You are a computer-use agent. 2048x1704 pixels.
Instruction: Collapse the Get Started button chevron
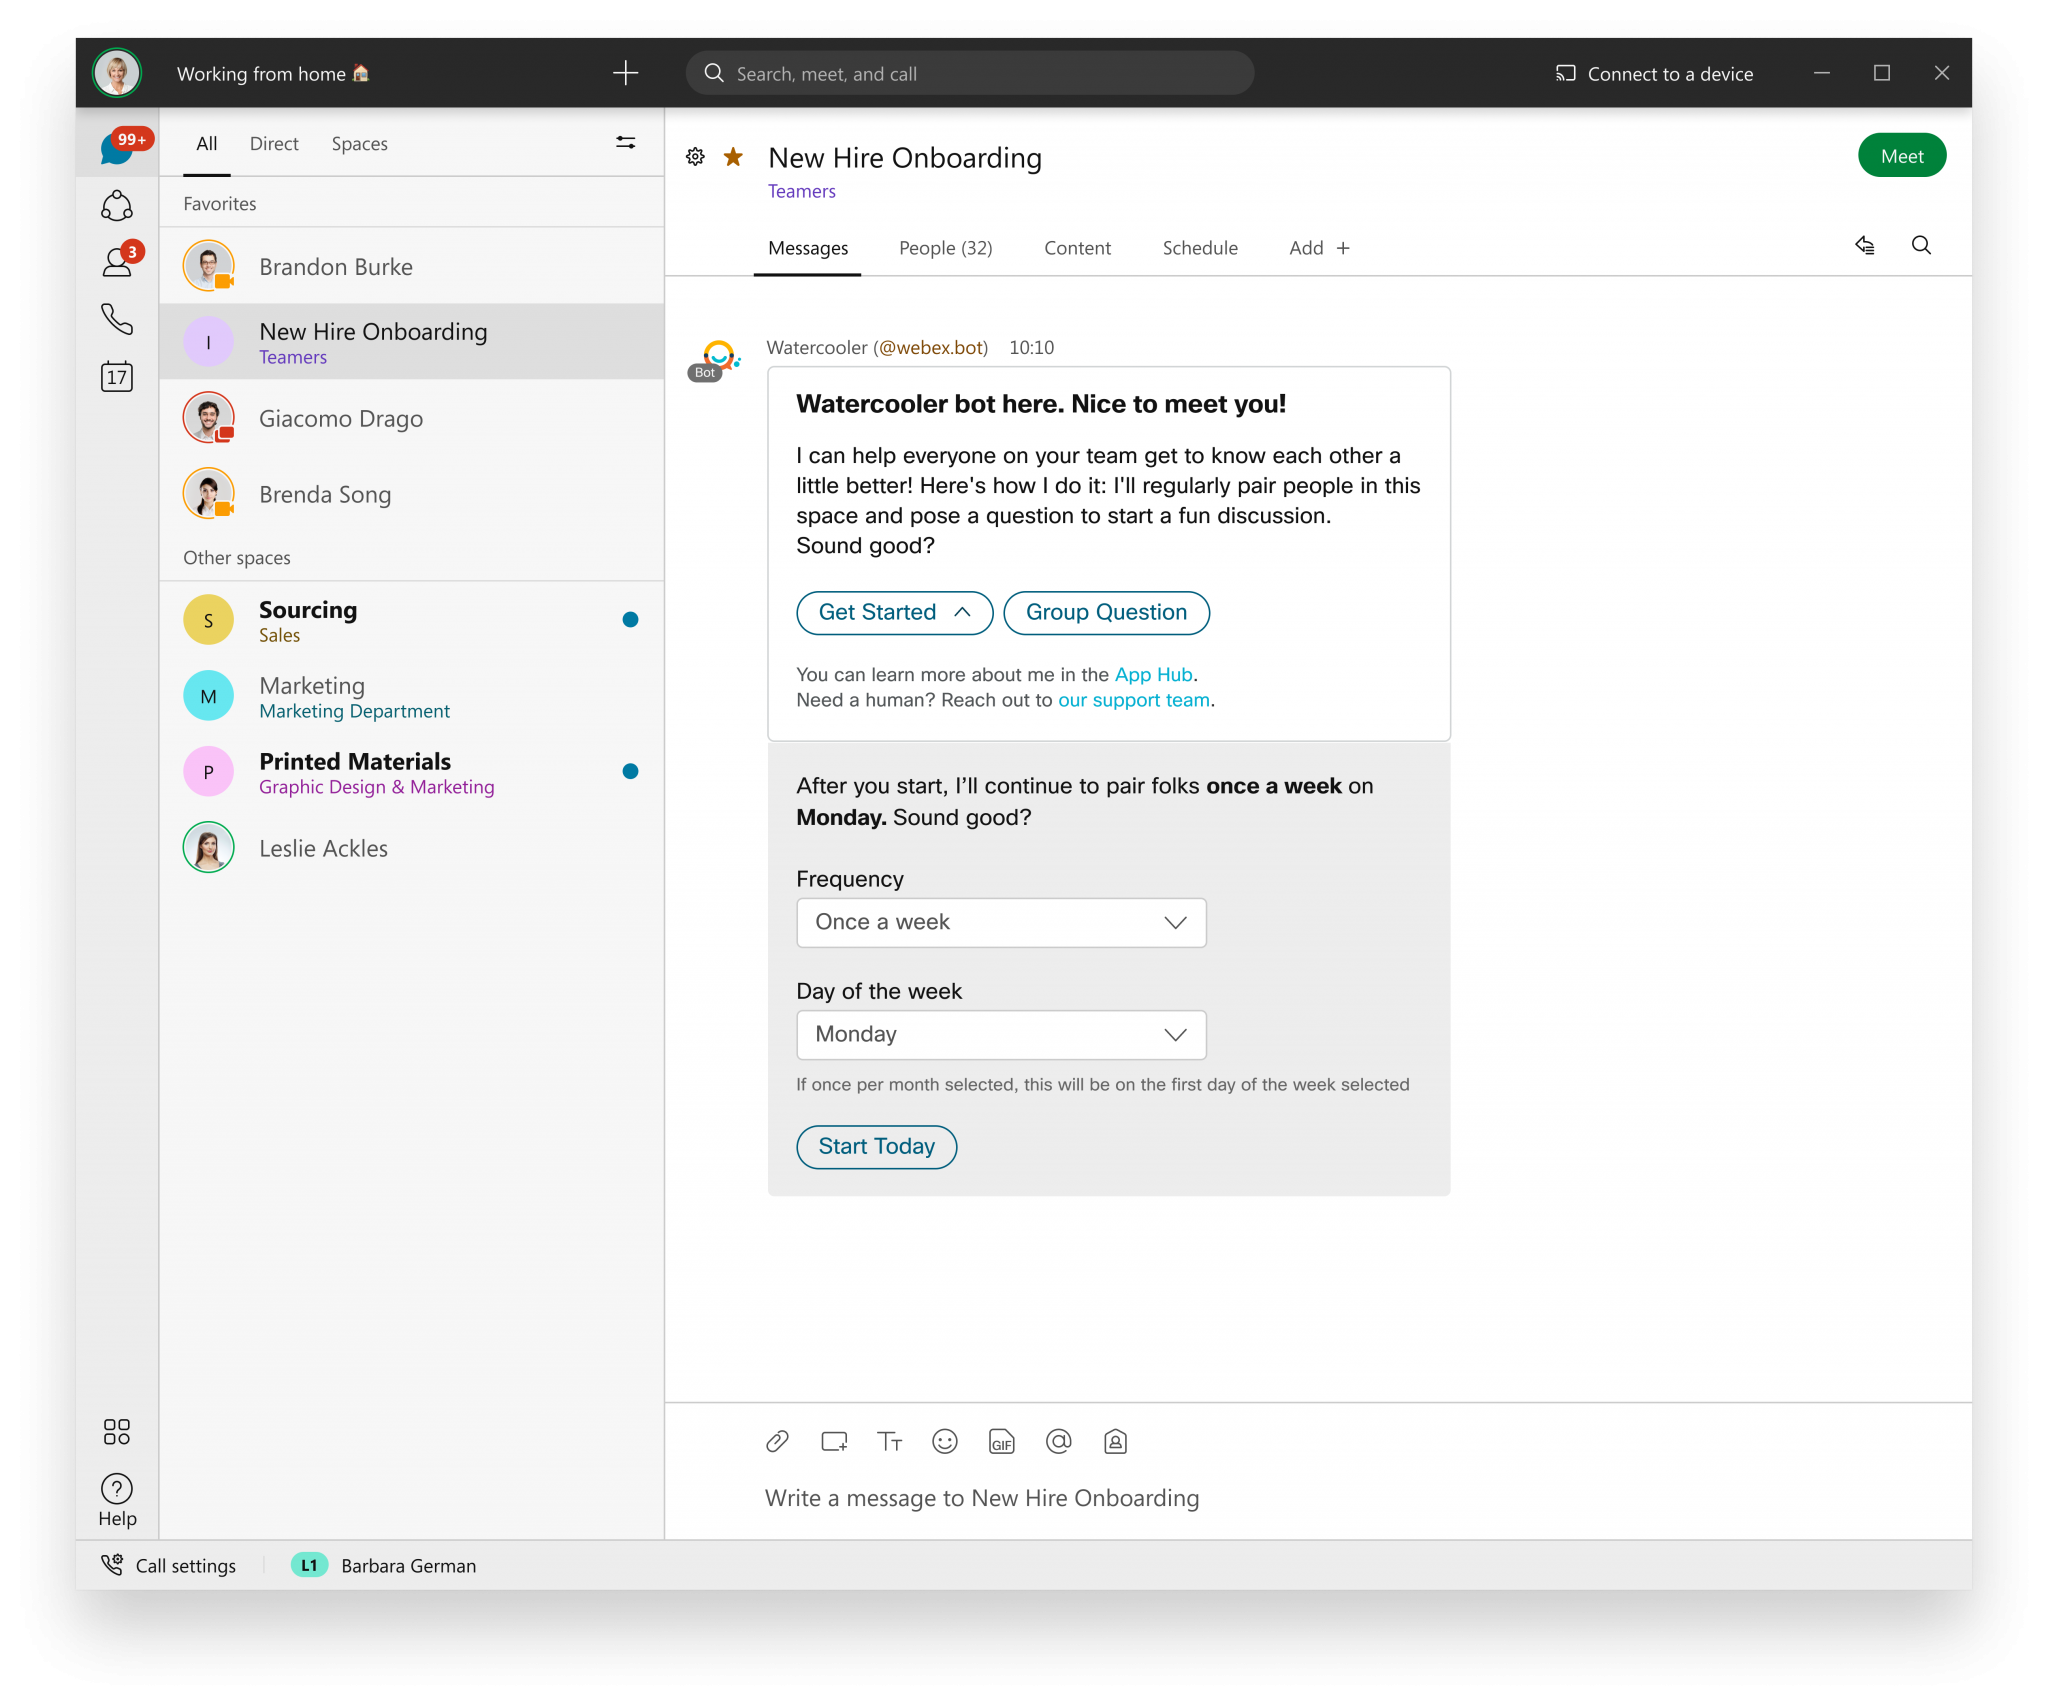point(962,612)
